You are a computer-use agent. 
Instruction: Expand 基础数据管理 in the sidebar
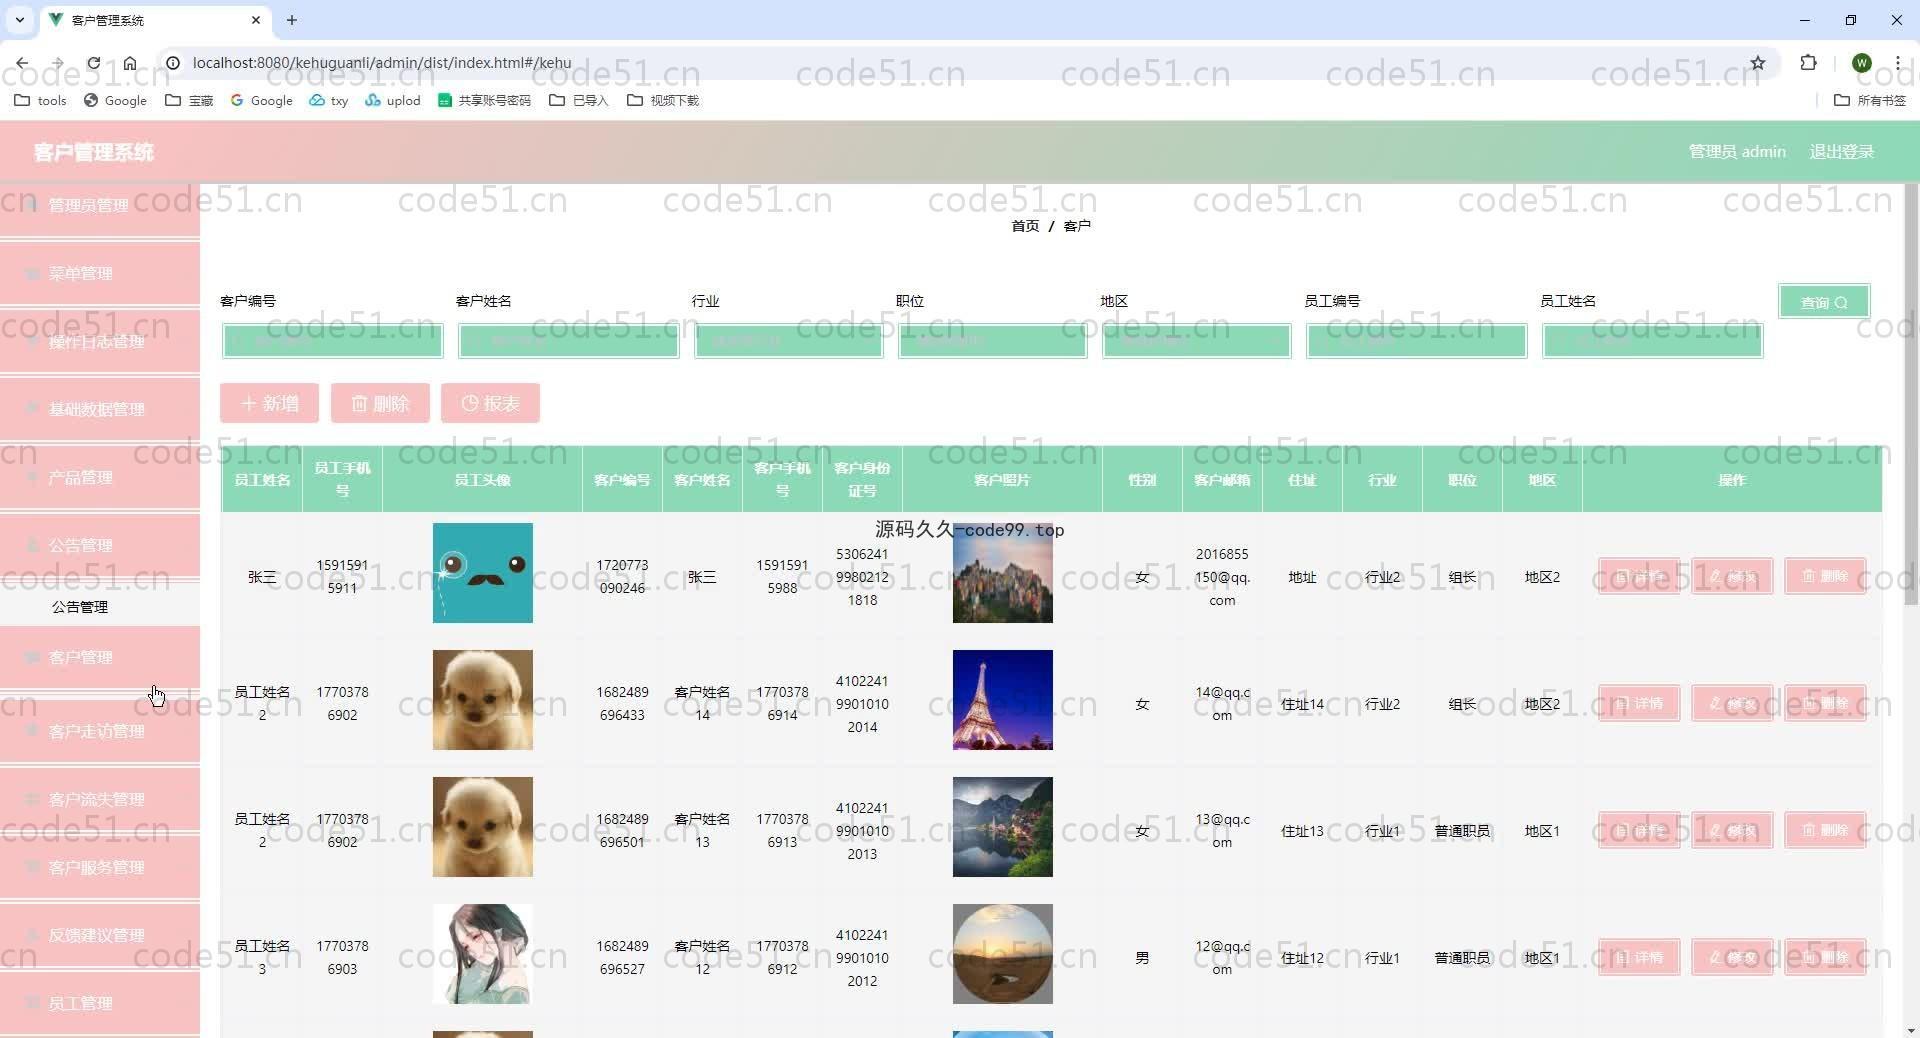(100, 409)
